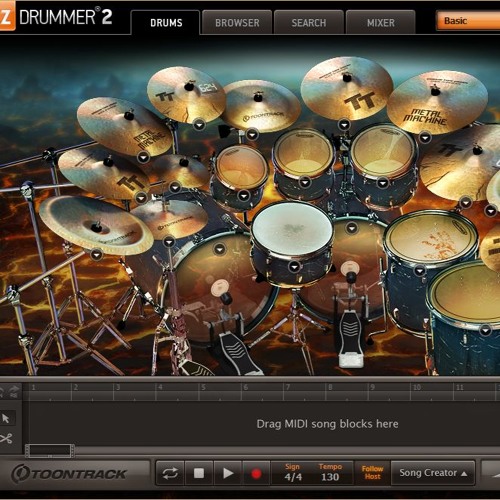The height and width of the screenshot is (500, 500).
Task: Open menu arrow under the Toontrack splash cymbal
Action: click(x=252, y=135)
